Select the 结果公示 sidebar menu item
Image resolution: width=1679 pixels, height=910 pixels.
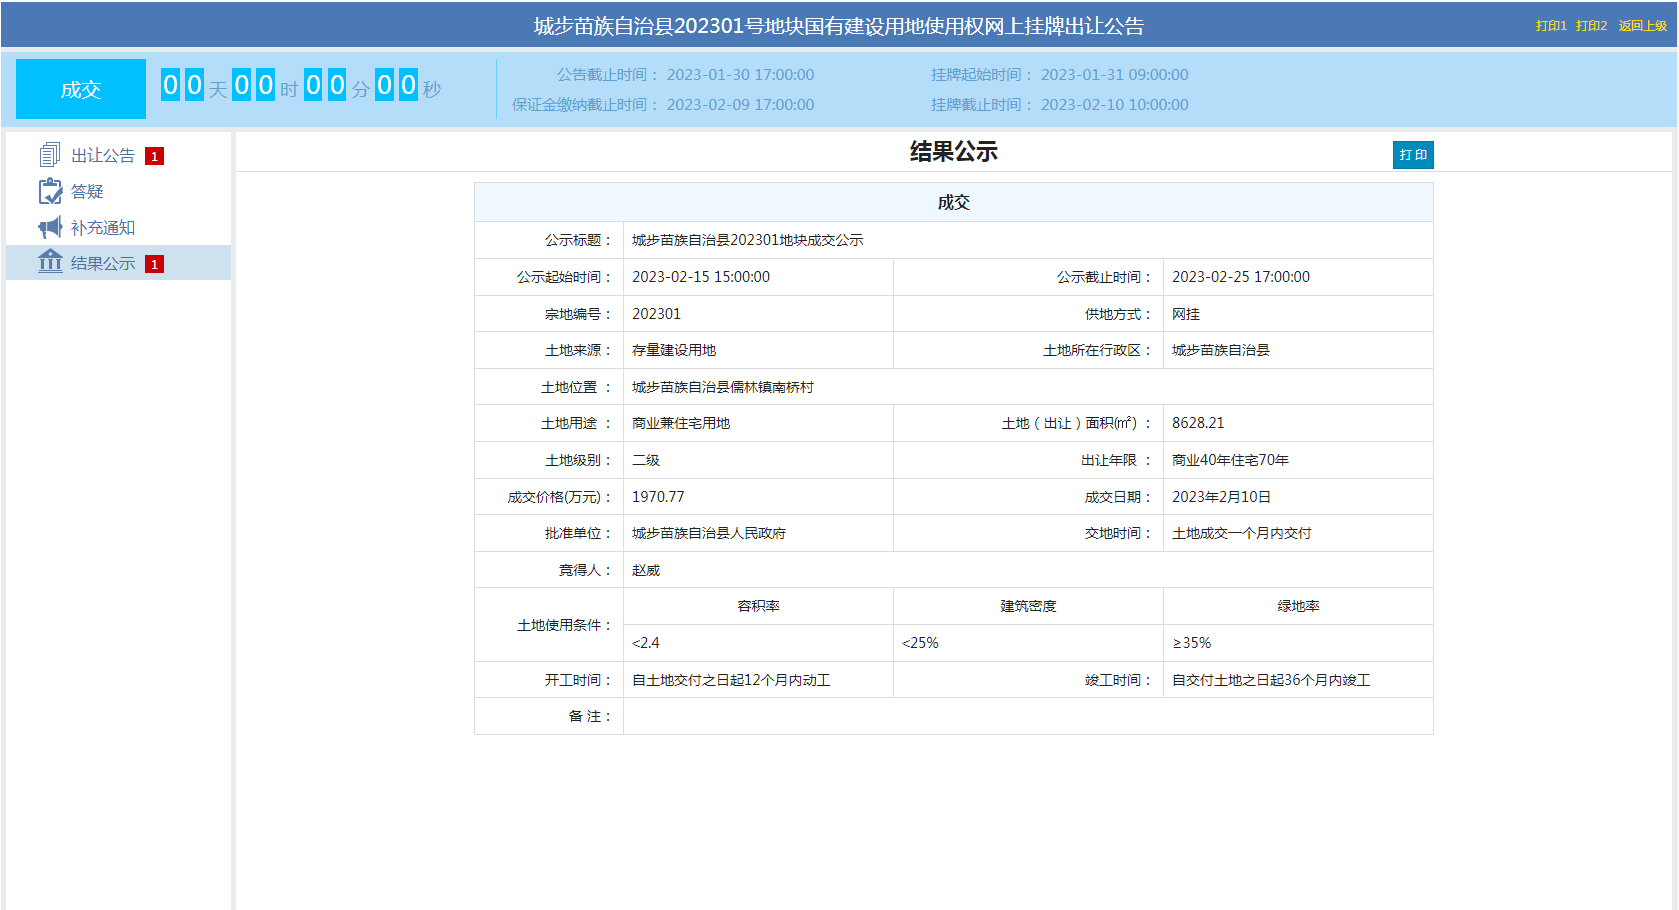103,264
